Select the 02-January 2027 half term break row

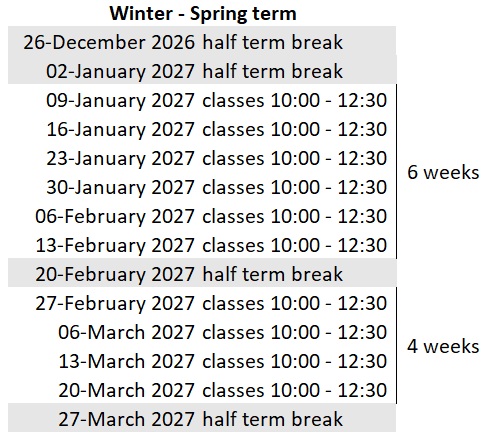tap(202, 70)
